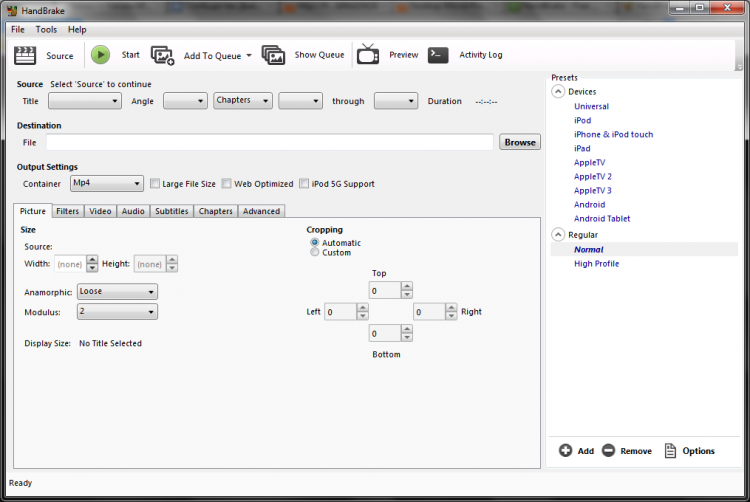Click the Add To Queue icon
Image resolution: width=750 pixels, height=502 pixels.
tap(163, 55)
